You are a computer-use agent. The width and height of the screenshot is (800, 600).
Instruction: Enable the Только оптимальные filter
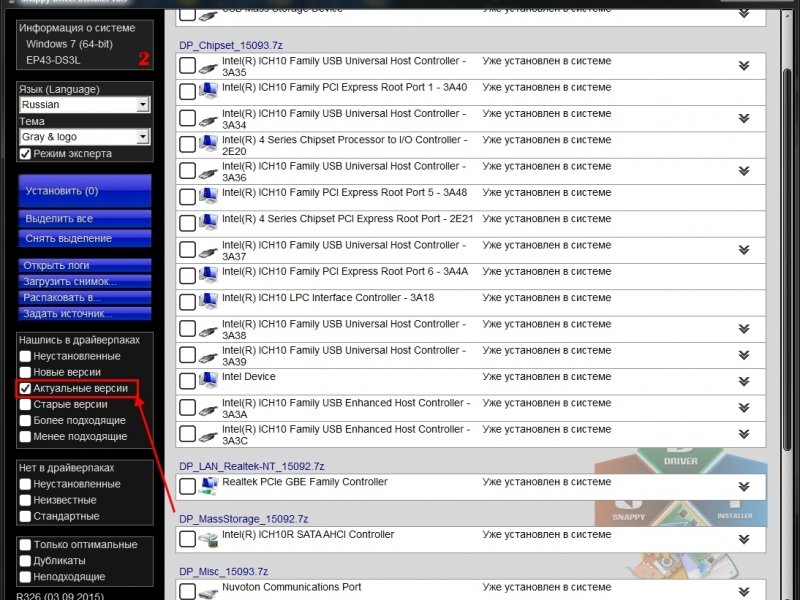click(25, 544)
